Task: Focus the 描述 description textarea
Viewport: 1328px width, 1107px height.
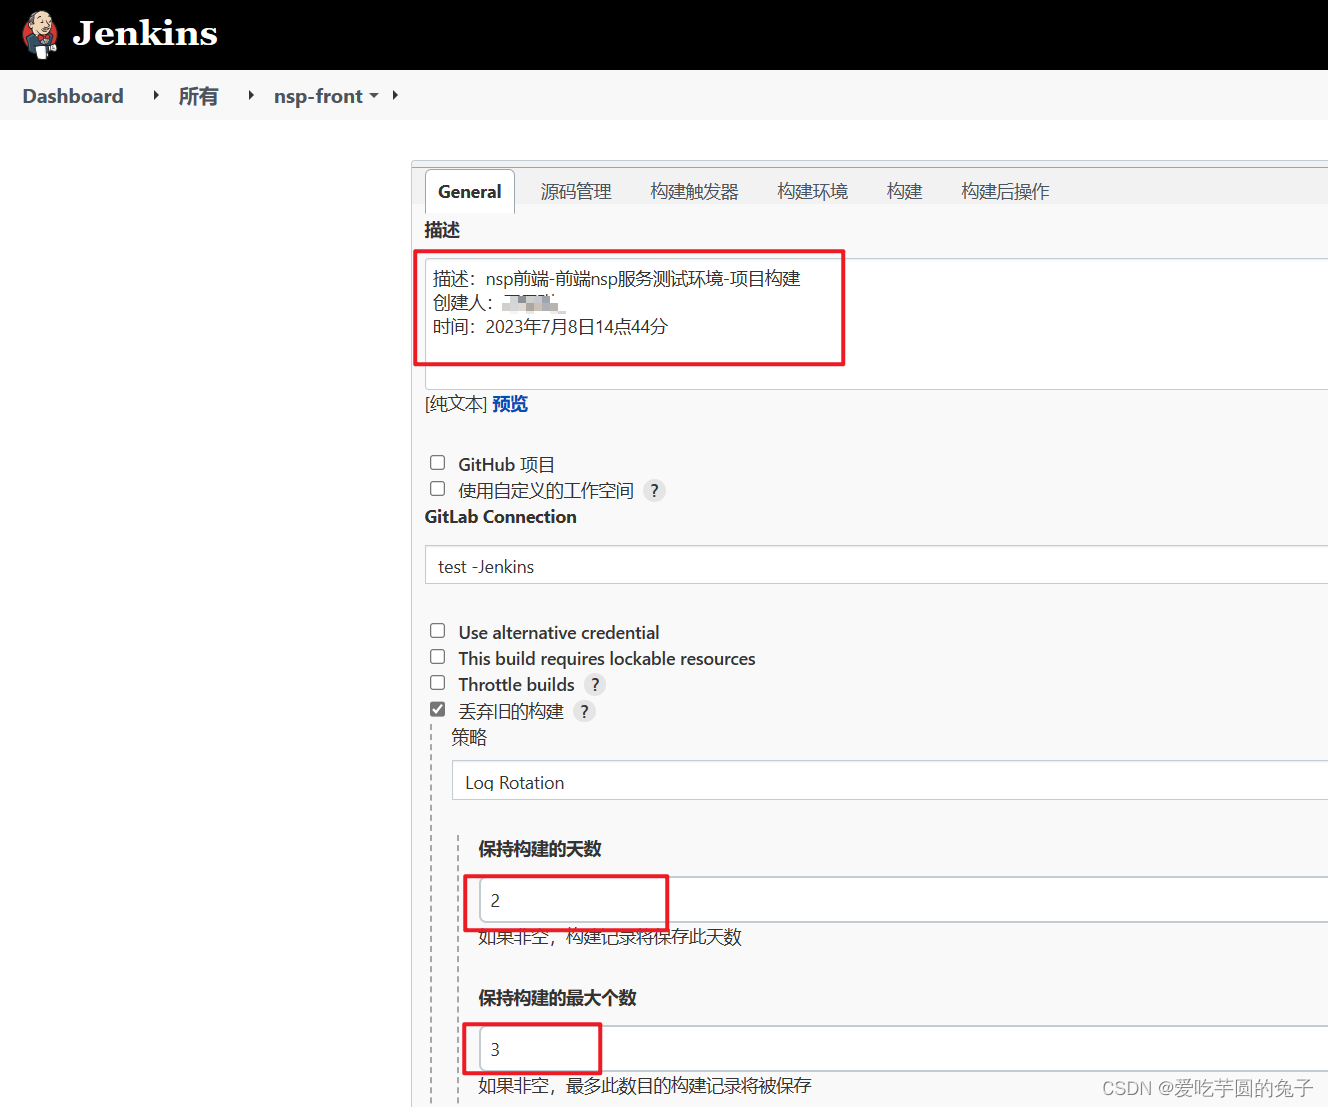Action: click(876, 324)
